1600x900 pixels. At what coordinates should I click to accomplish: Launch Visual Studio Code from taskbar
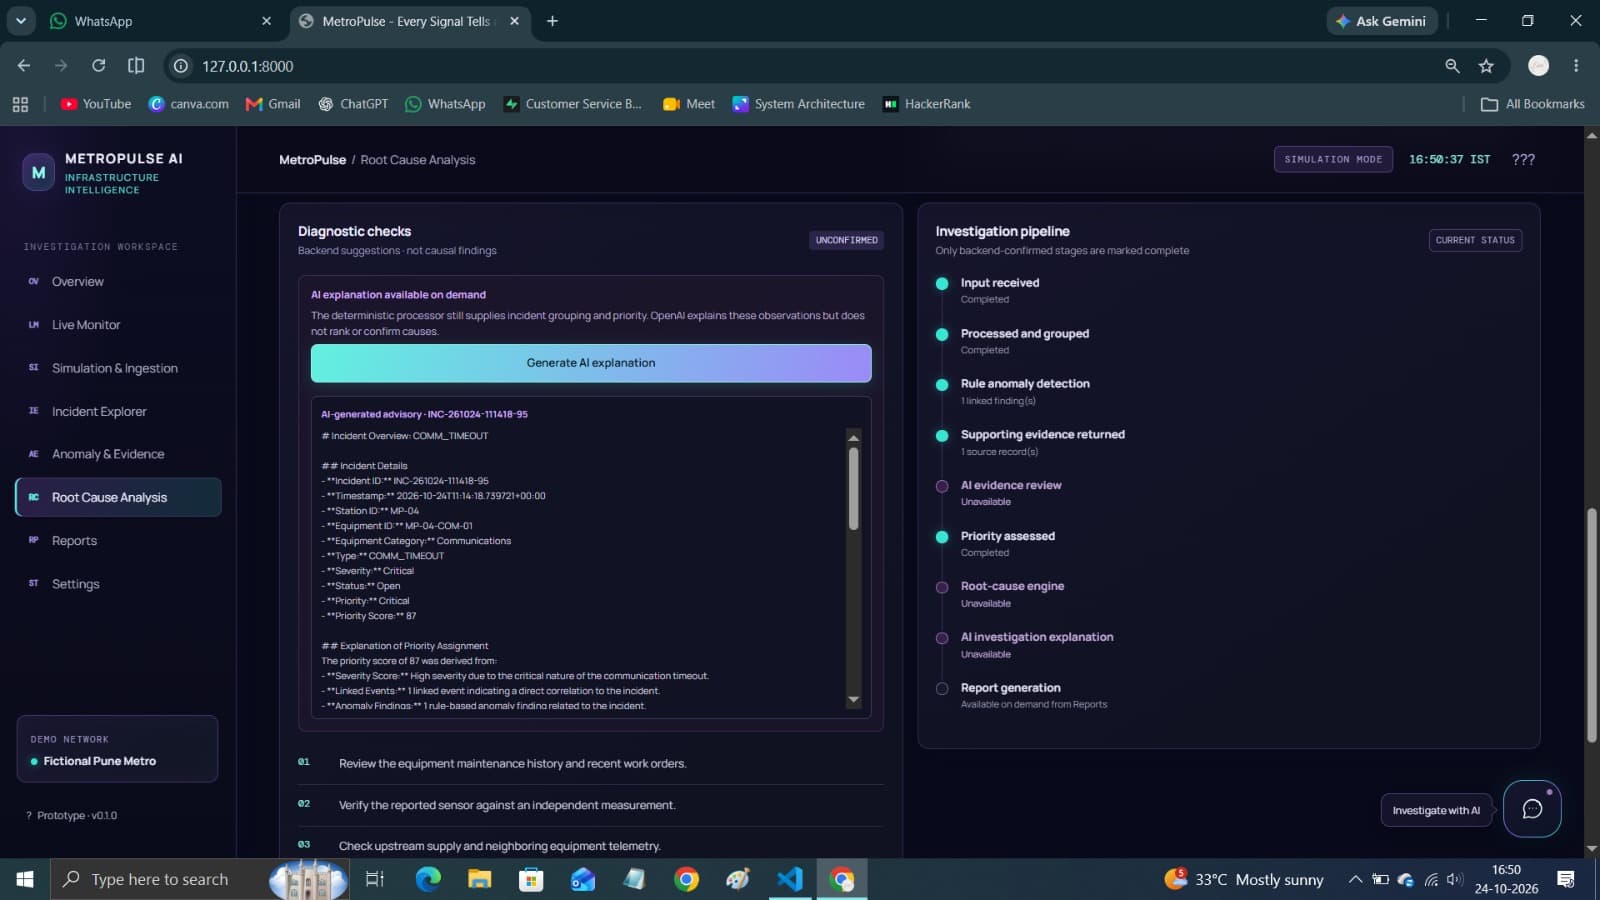(790, 879)
